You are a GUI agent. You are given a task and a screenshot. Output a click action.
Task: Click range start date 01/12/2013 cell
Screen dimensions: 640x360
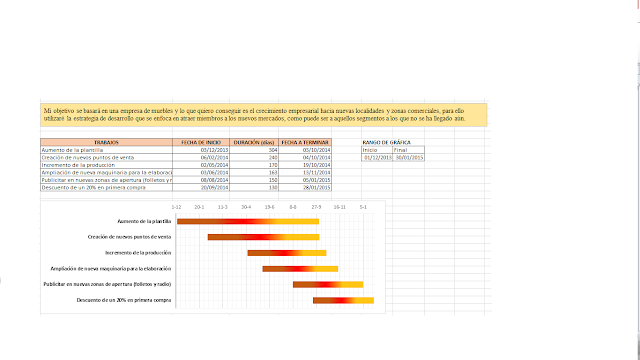click(x=377, y=158)
